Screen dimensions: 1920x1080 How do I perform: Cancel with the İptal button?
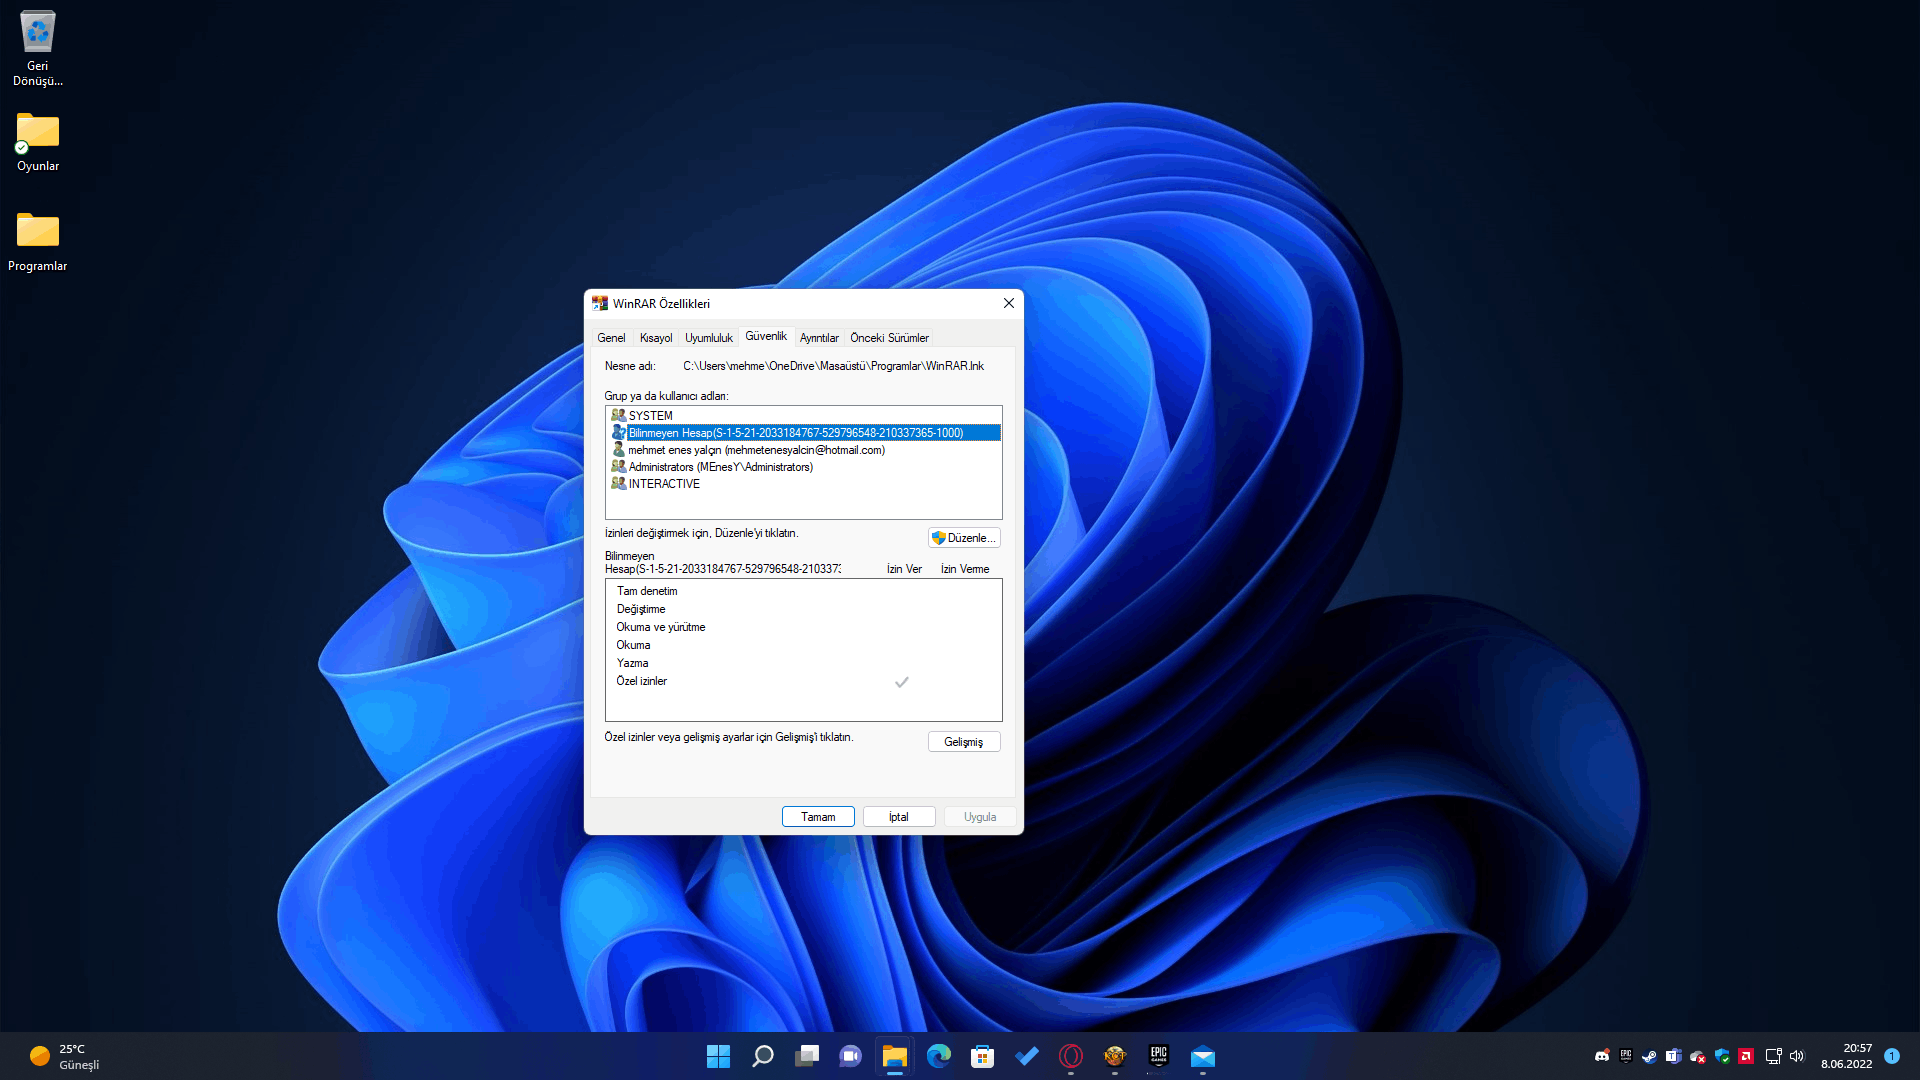(899, 817)
